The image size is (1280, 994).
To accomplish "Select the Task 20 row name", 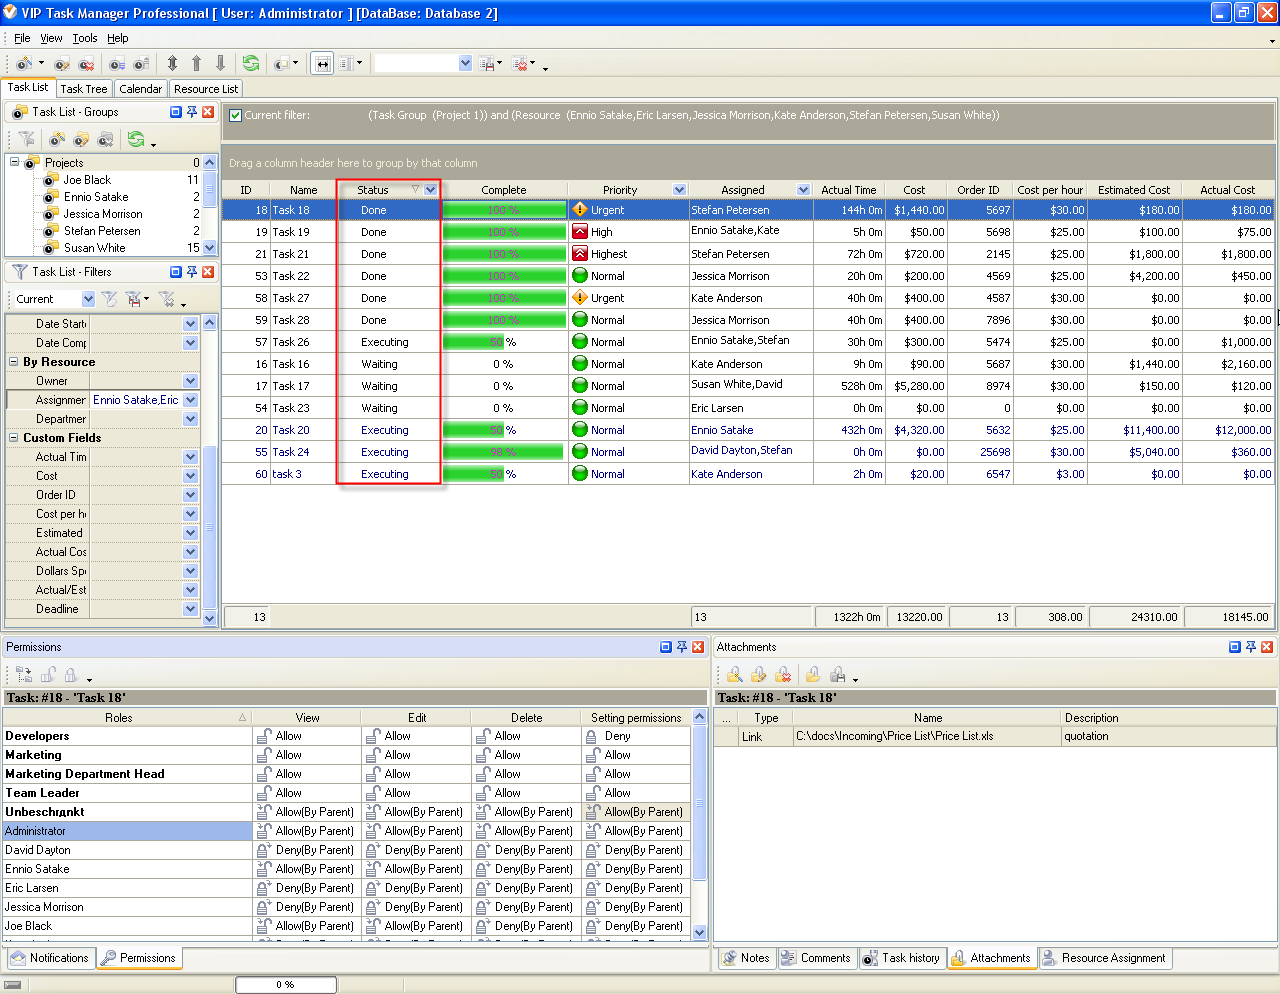I will click(x=291, y=430).
